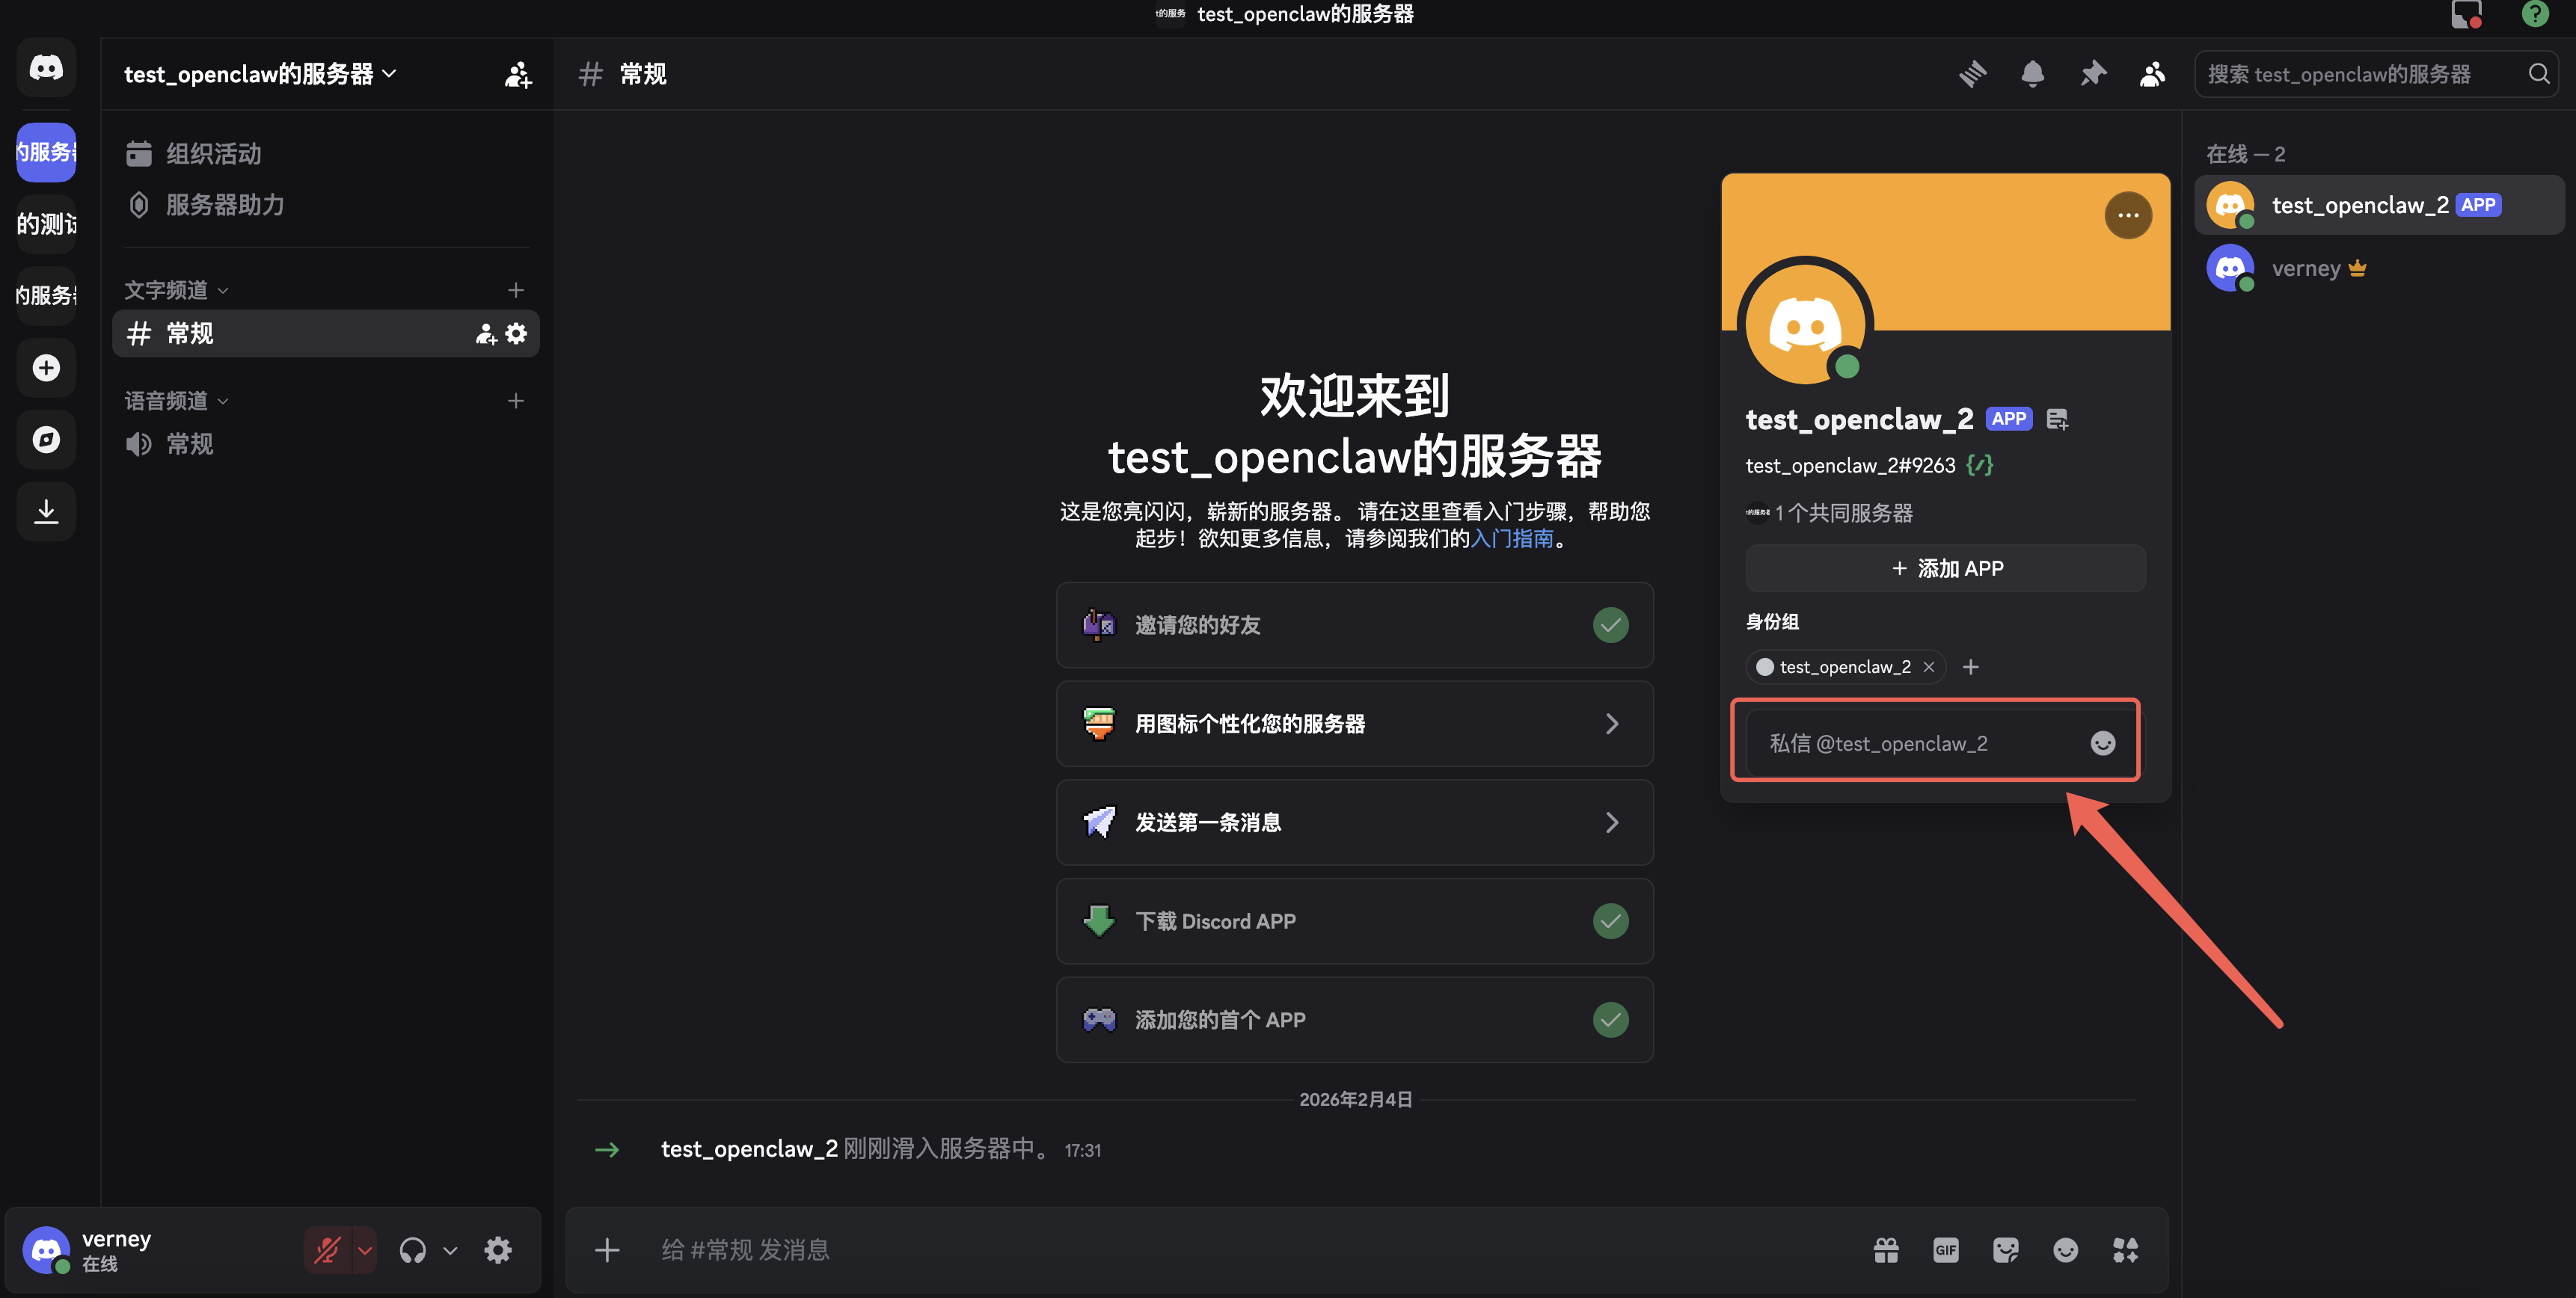Open the threads icon in channel header

pos(1972,74)
